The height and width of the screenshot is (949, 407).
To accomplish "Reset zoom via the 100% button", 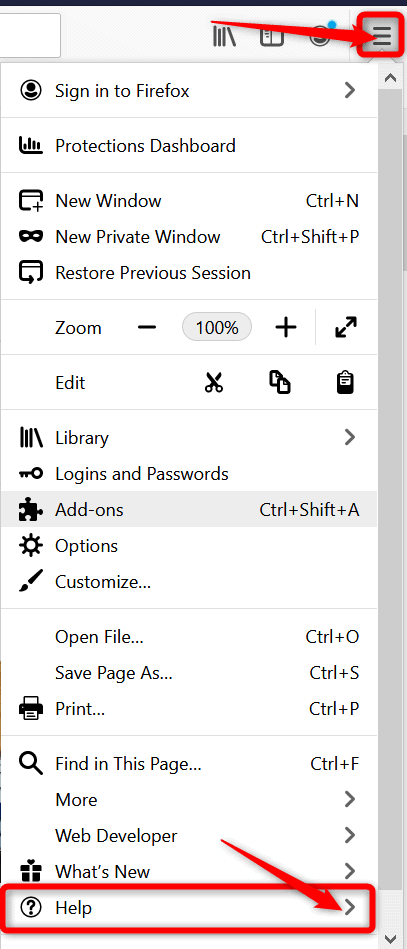I will pos(217,328).
